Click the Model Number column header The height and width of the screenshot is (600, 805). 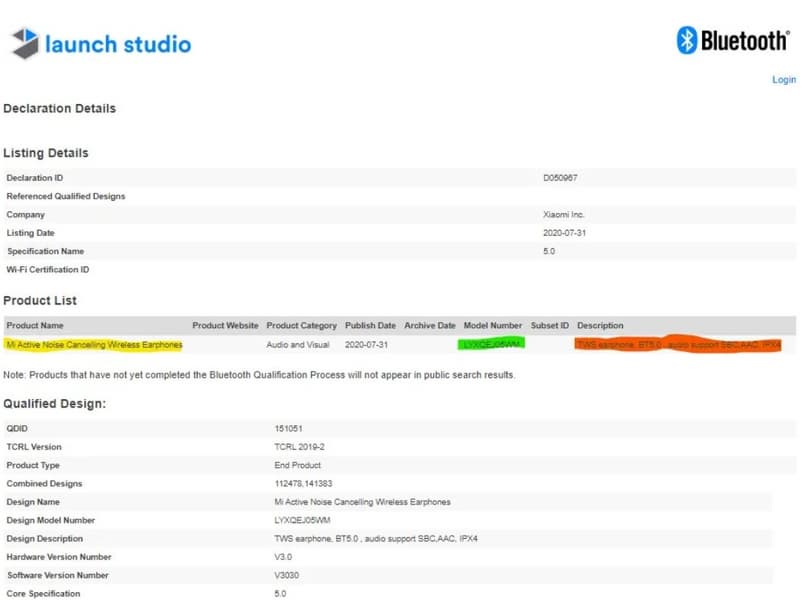493,326
